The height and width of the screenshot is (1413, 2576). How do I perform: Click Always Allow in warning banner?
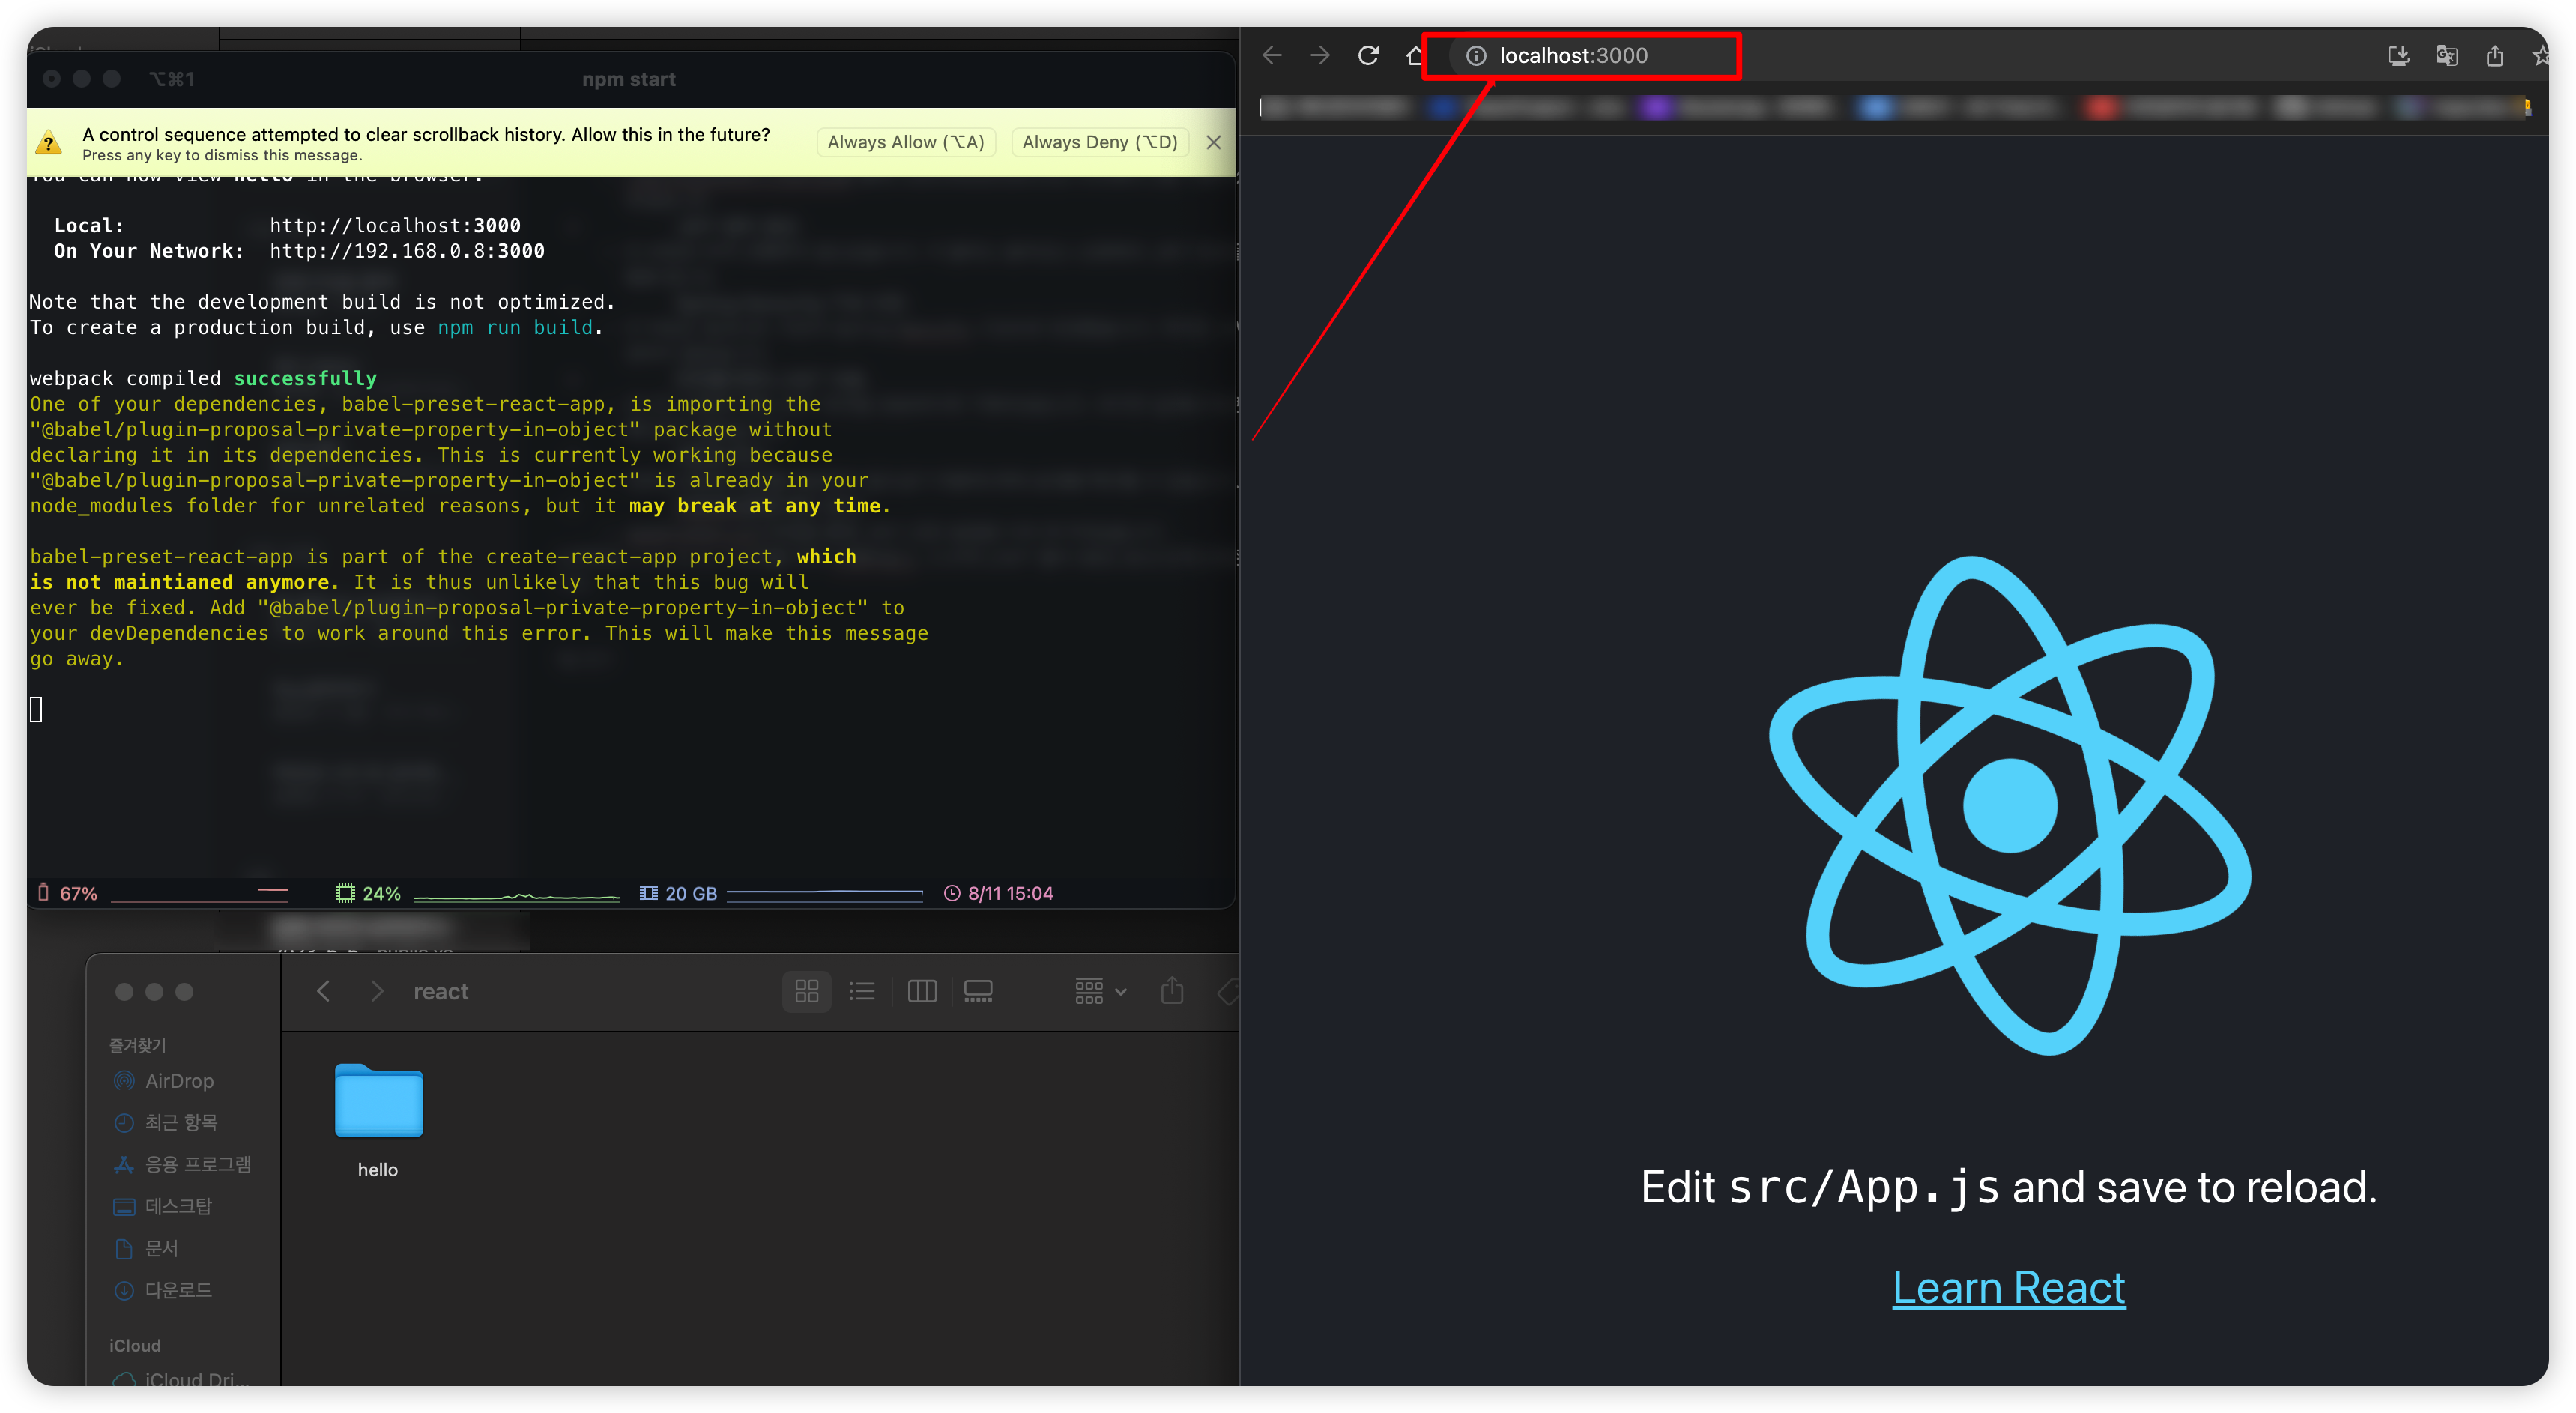(905, 142)
